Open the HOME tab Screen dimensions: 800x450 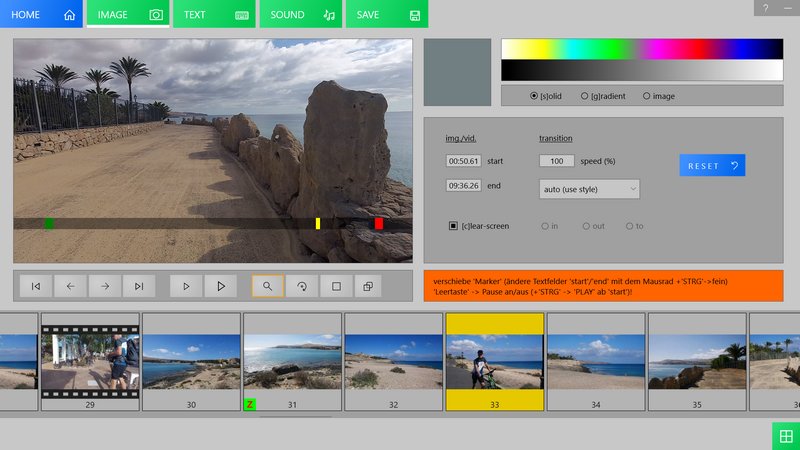point(41,14)
